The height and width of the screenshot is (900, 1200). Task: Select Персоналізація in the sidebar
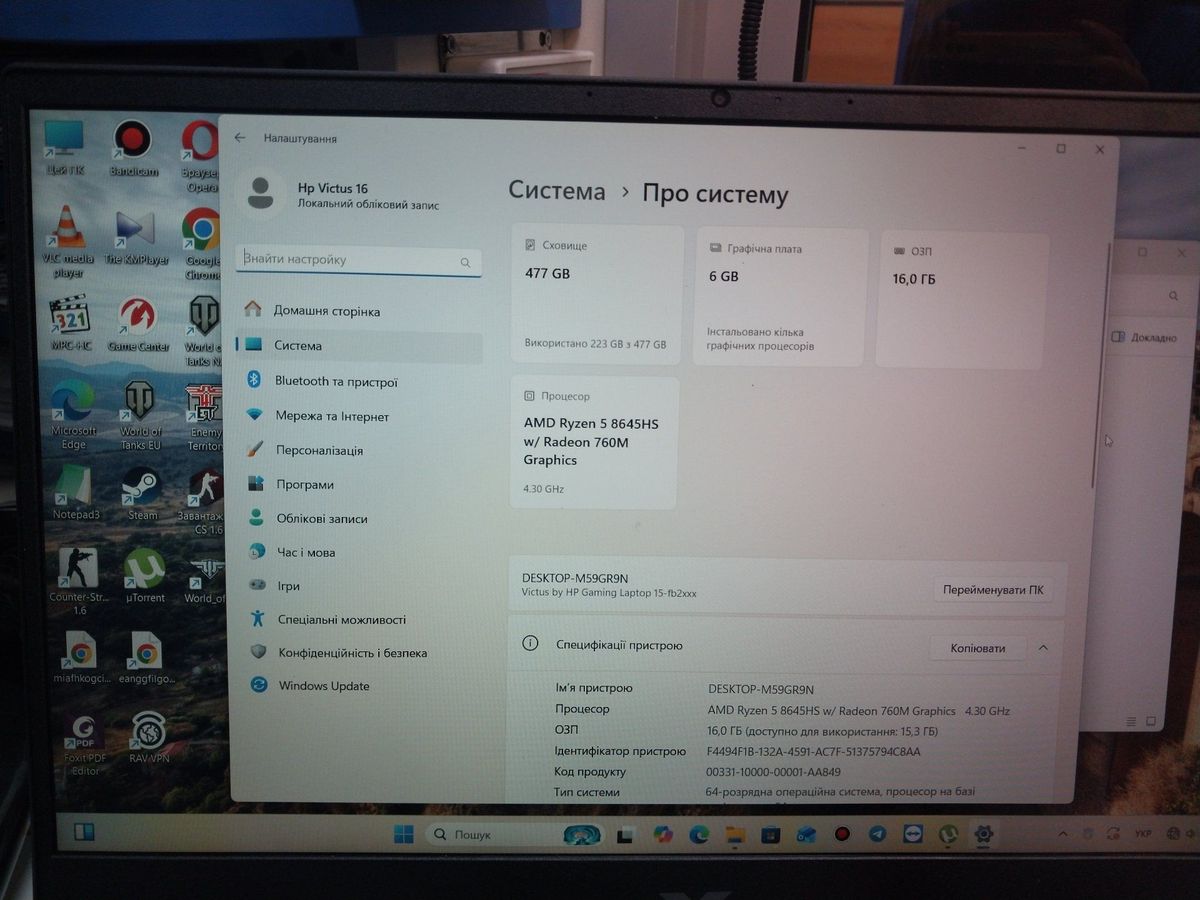(x=319, y=450)
